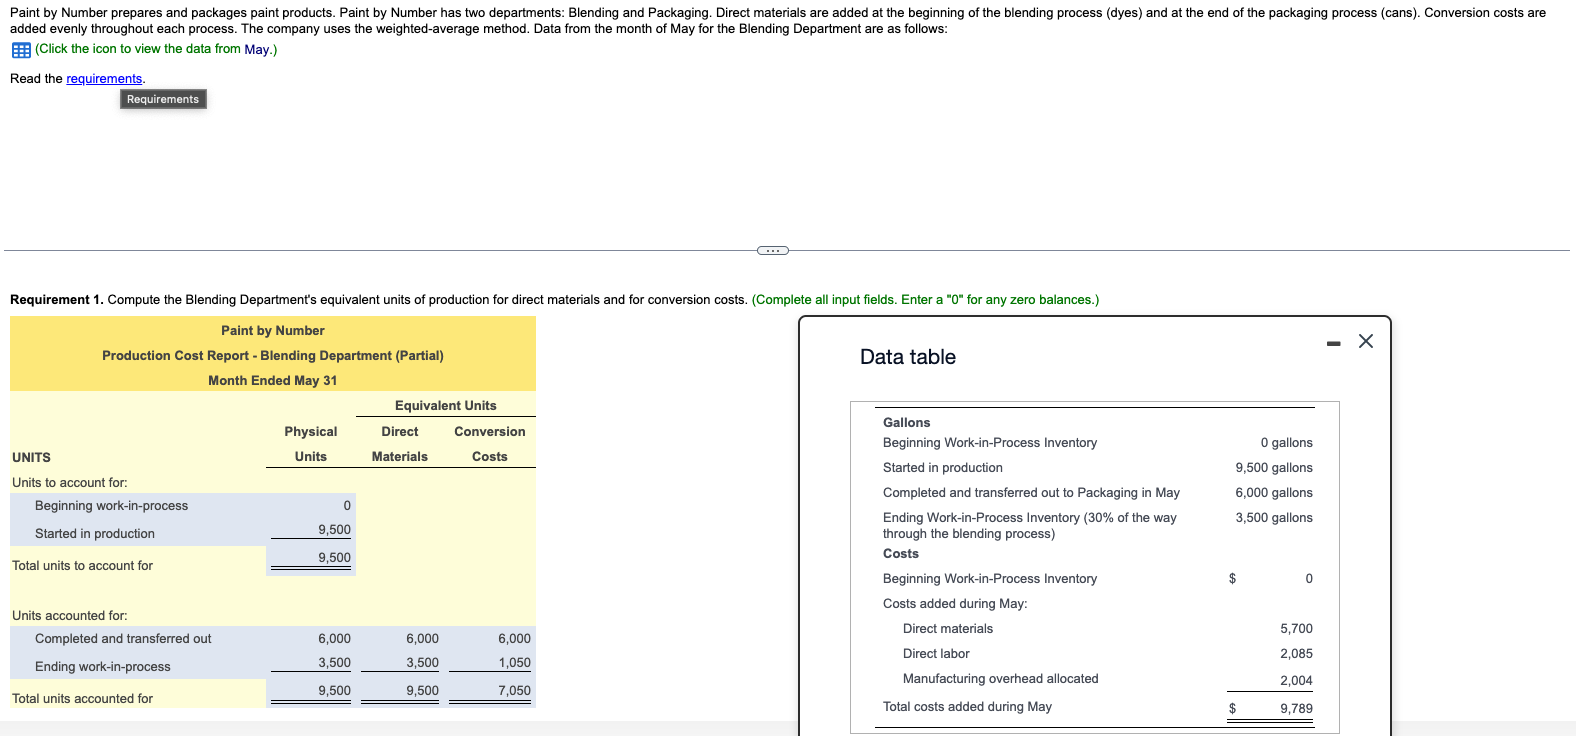Select Total accounted for direct materials field
This screenshot has width=1576, height=736.
point(400,692)
